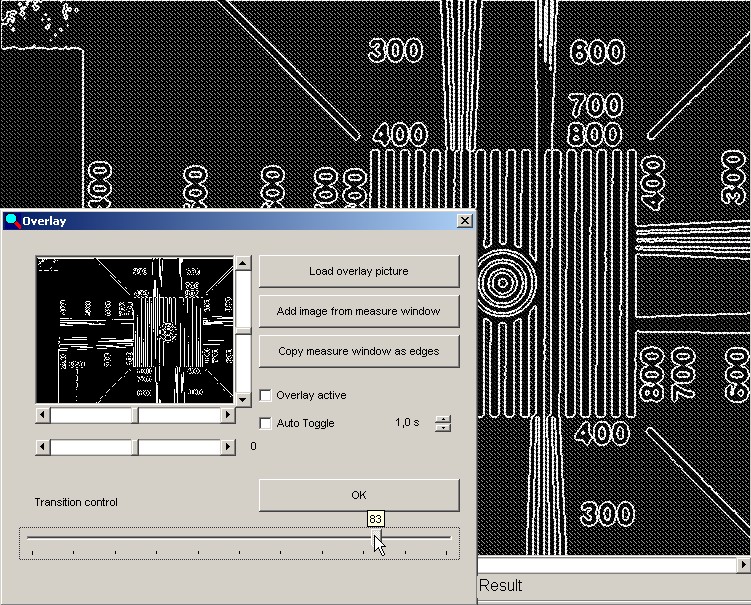Increase Auto Toggle time with spinner up arrow

(x=443, y=418)
